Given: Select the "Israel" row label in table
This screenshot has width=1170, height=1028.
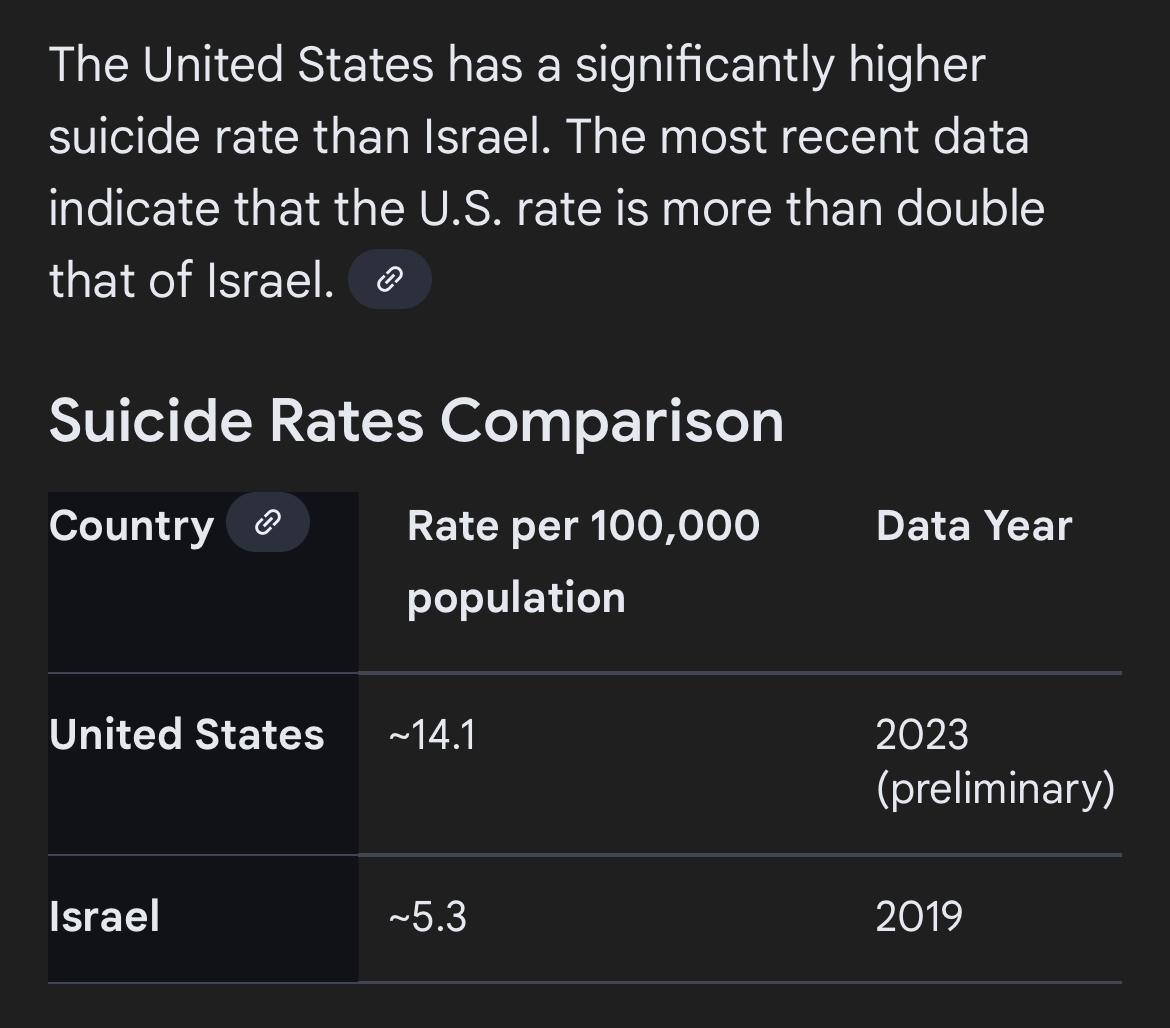Looking at the screenshot, I should coord(104,916).
